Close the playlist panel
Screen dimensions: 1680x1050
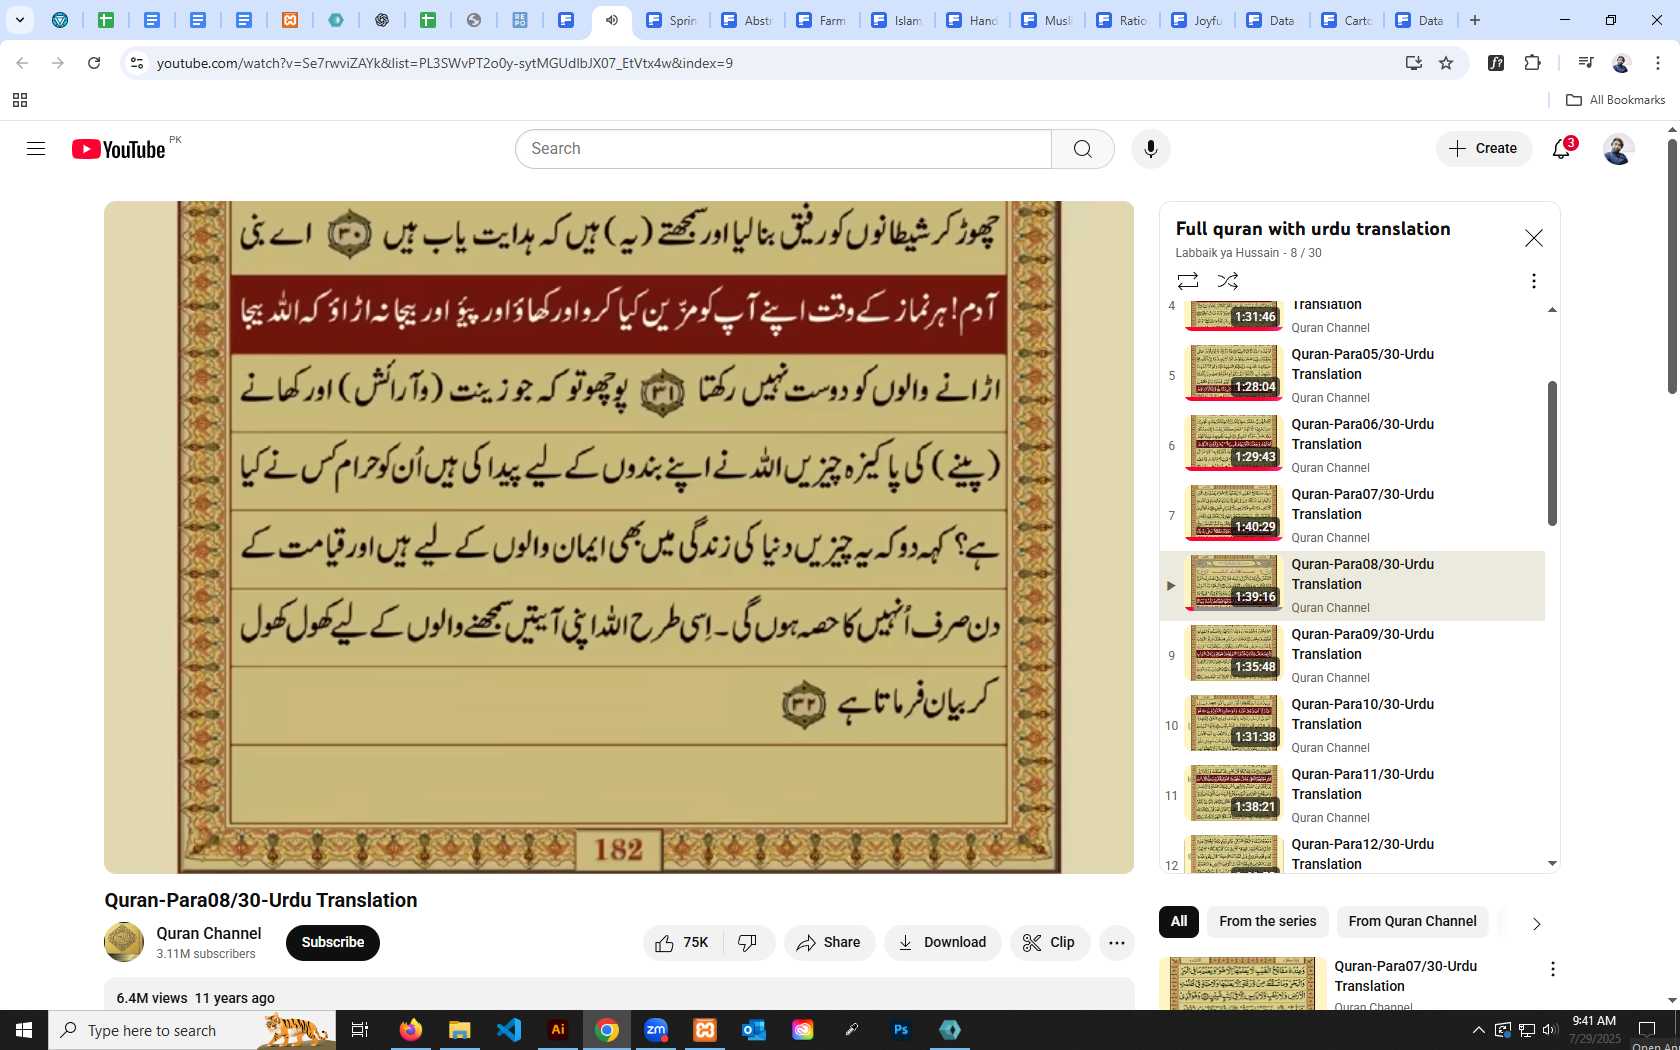point(1533,238)
